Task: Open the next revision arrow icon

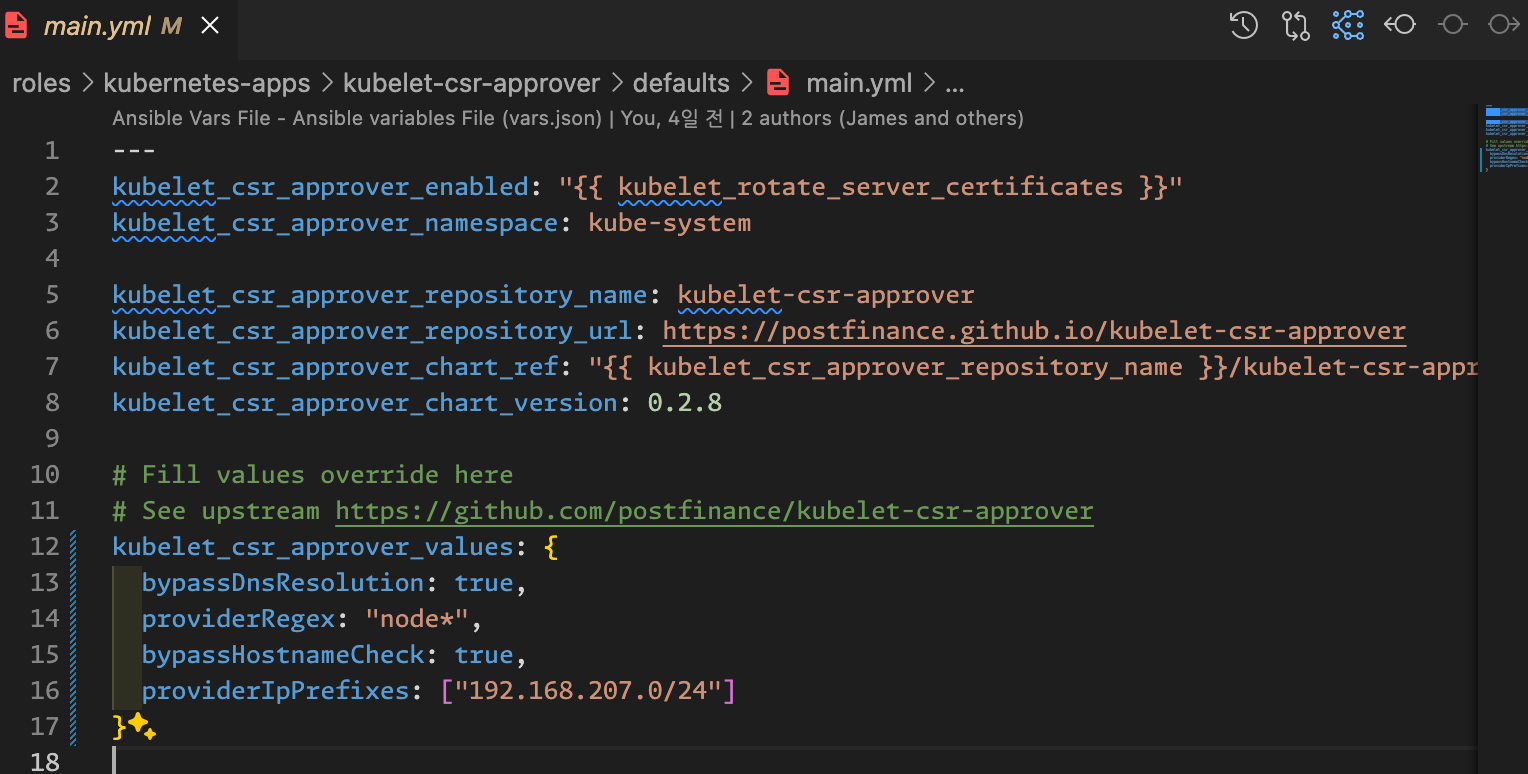Action: pyautogui.click(x=1504, y=25)
